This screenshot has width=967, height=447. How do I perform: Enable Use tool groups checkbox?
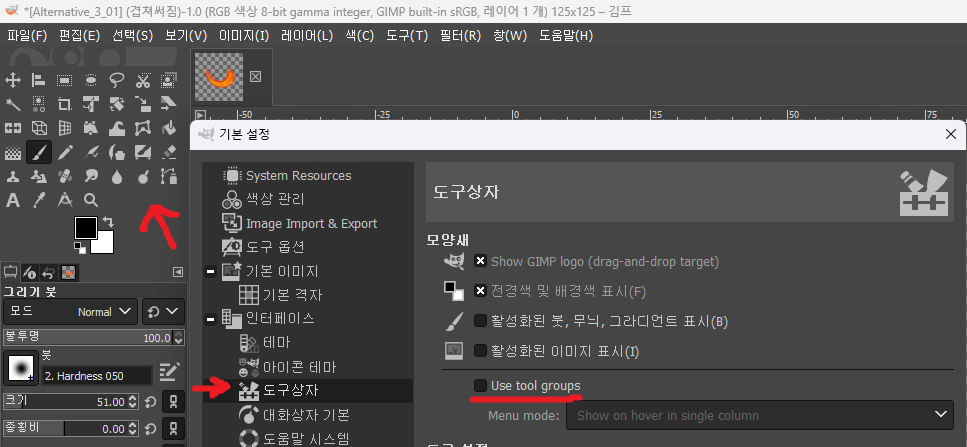click(480, 386)
